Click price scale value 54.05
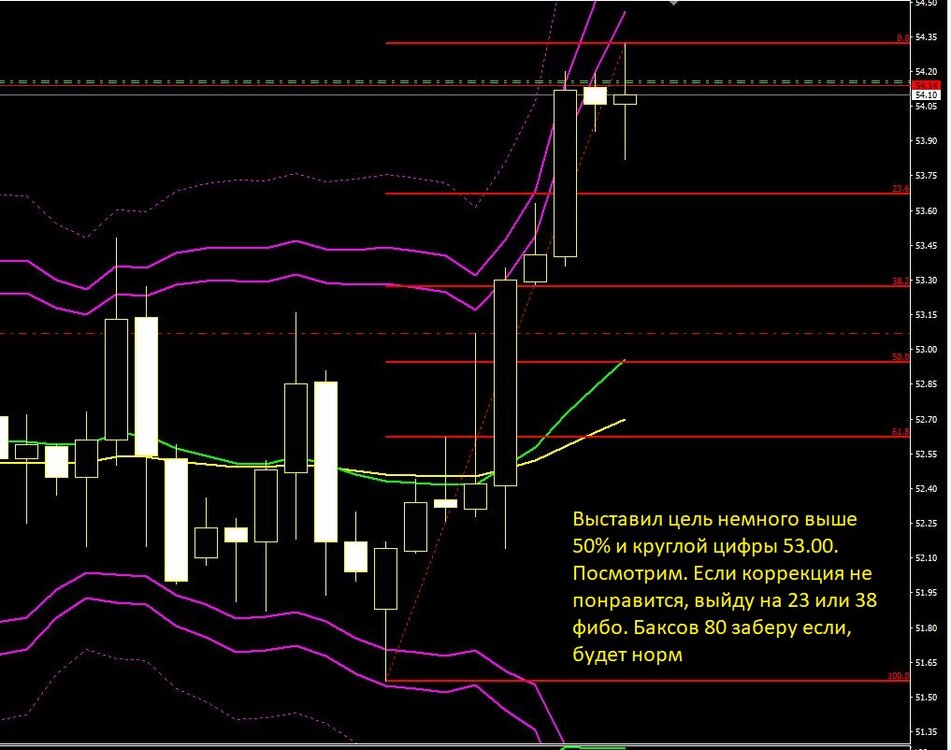Viewport: 951px width, 750px height. tap(926, 106)
